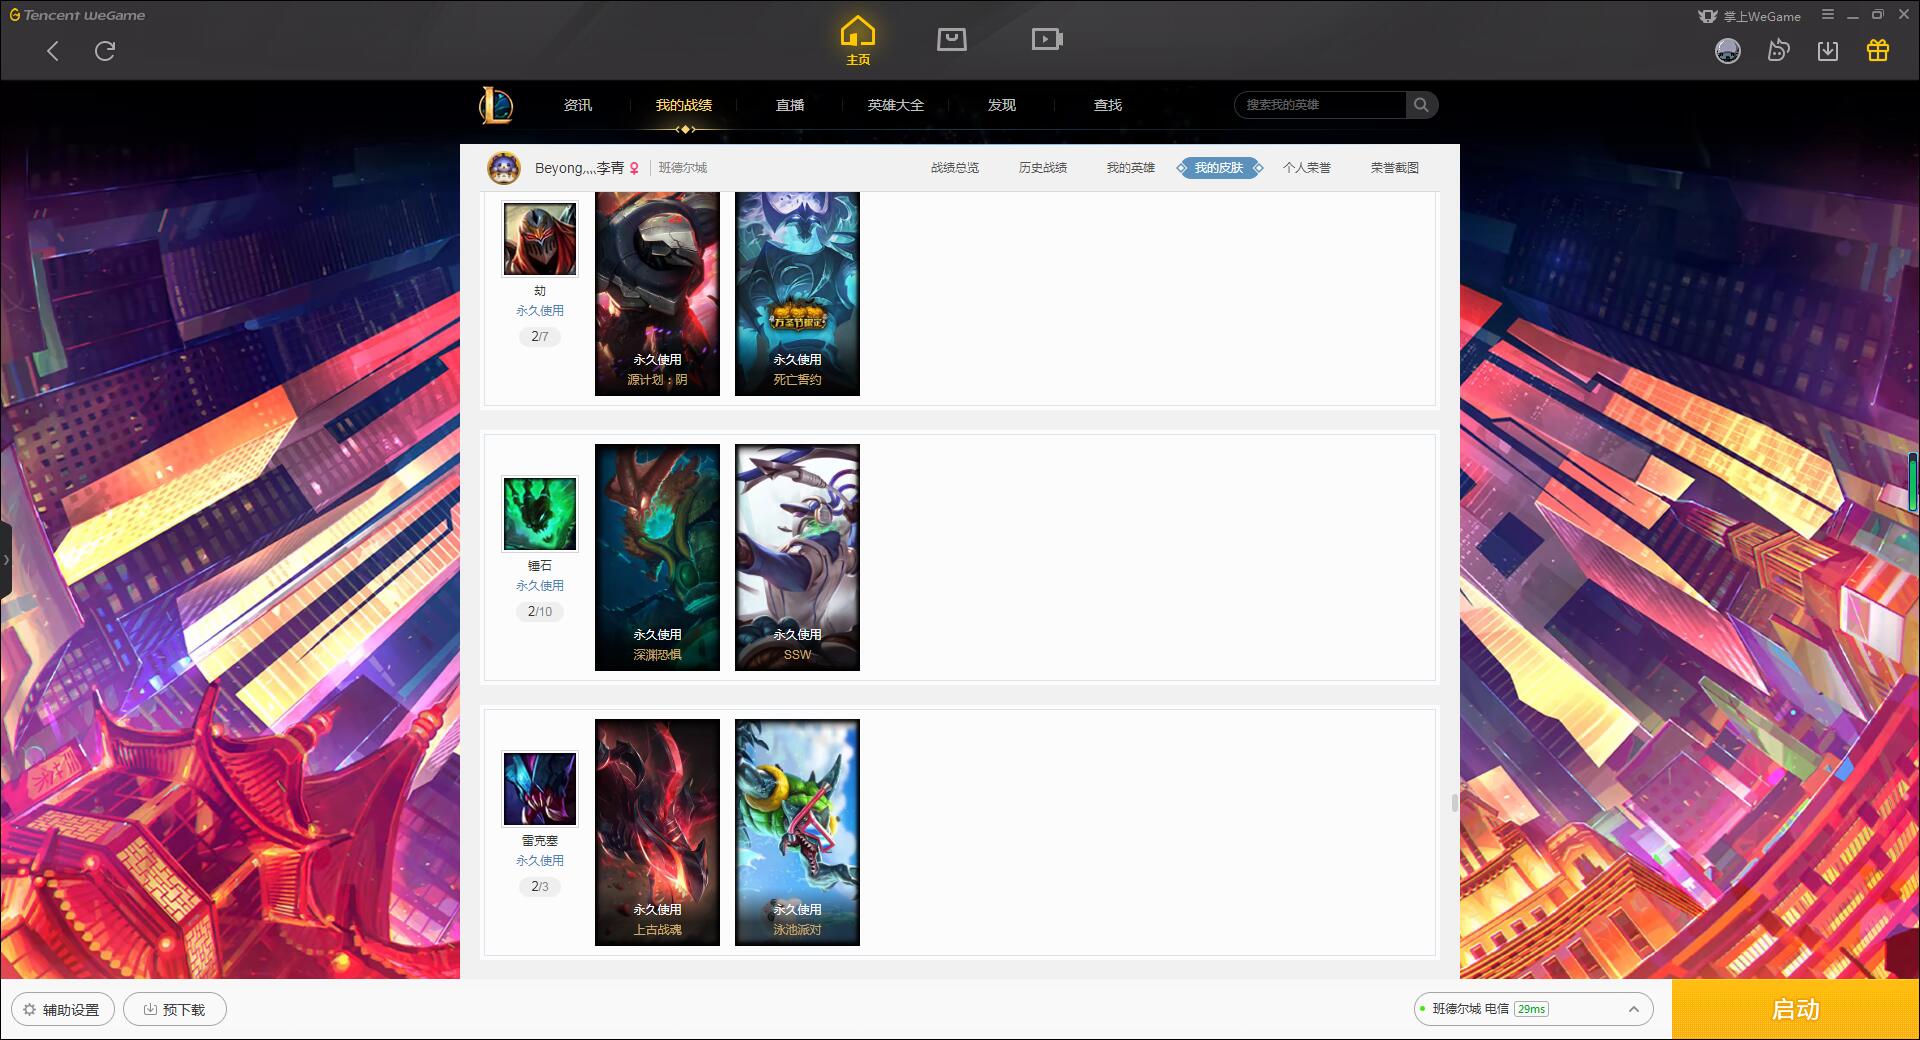Open the 死亡誓约 skin card
The height and width of the screenshot is (1040, 1920).
pyautogui.click(x=797, y=293)
